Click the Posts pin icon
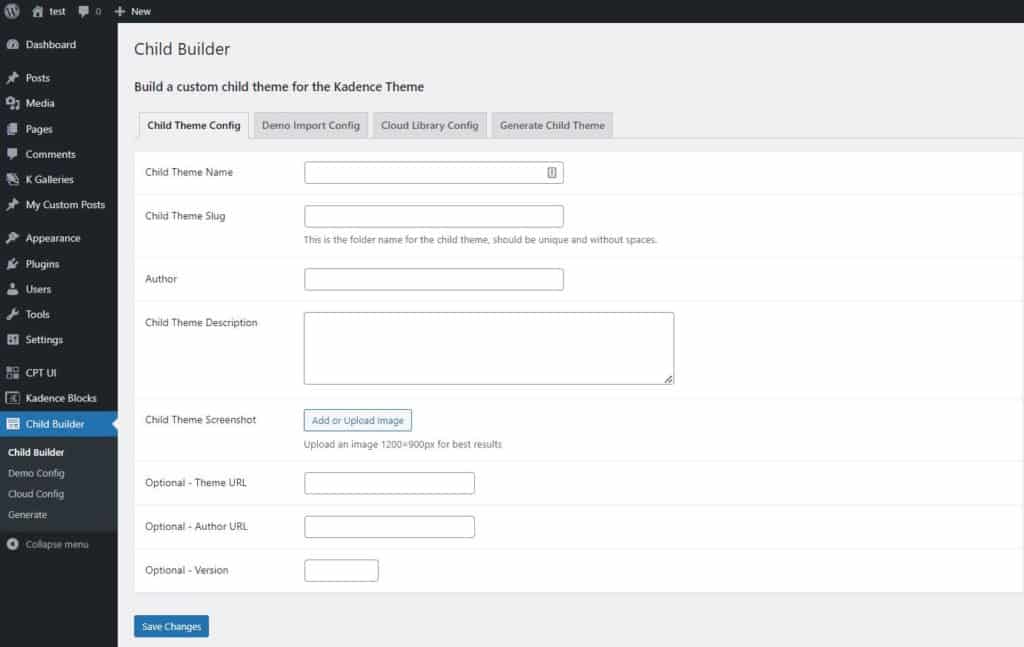 (12, 78)
